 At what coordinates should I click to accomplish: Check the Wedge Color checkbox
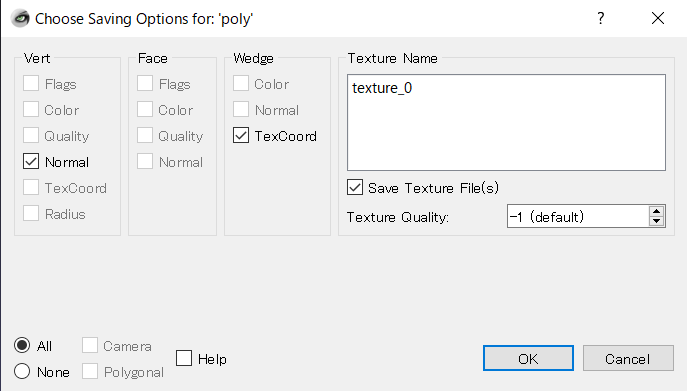[x=241, y=84]
